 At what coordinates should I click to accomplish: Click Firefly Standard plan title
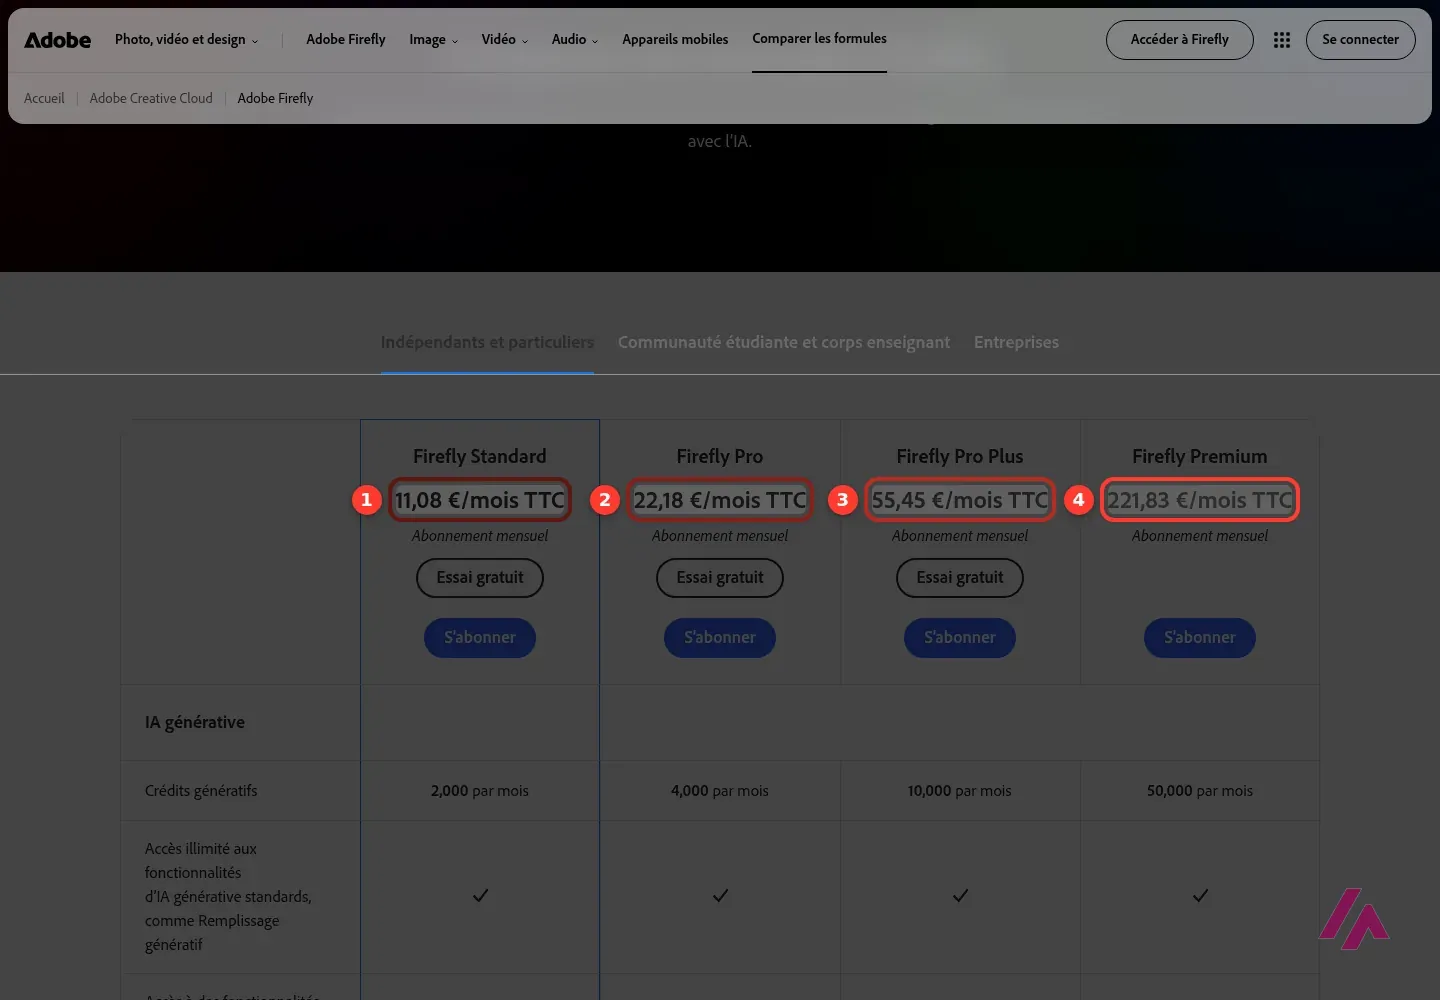pyautogui.click(x=480, y=456)
